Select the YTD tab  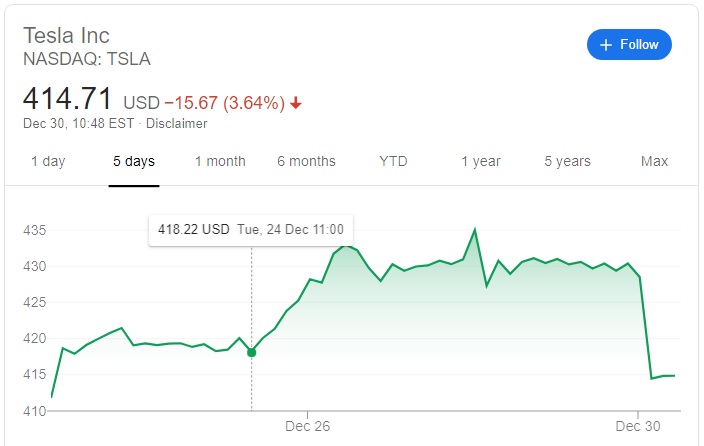click(394, 162)
